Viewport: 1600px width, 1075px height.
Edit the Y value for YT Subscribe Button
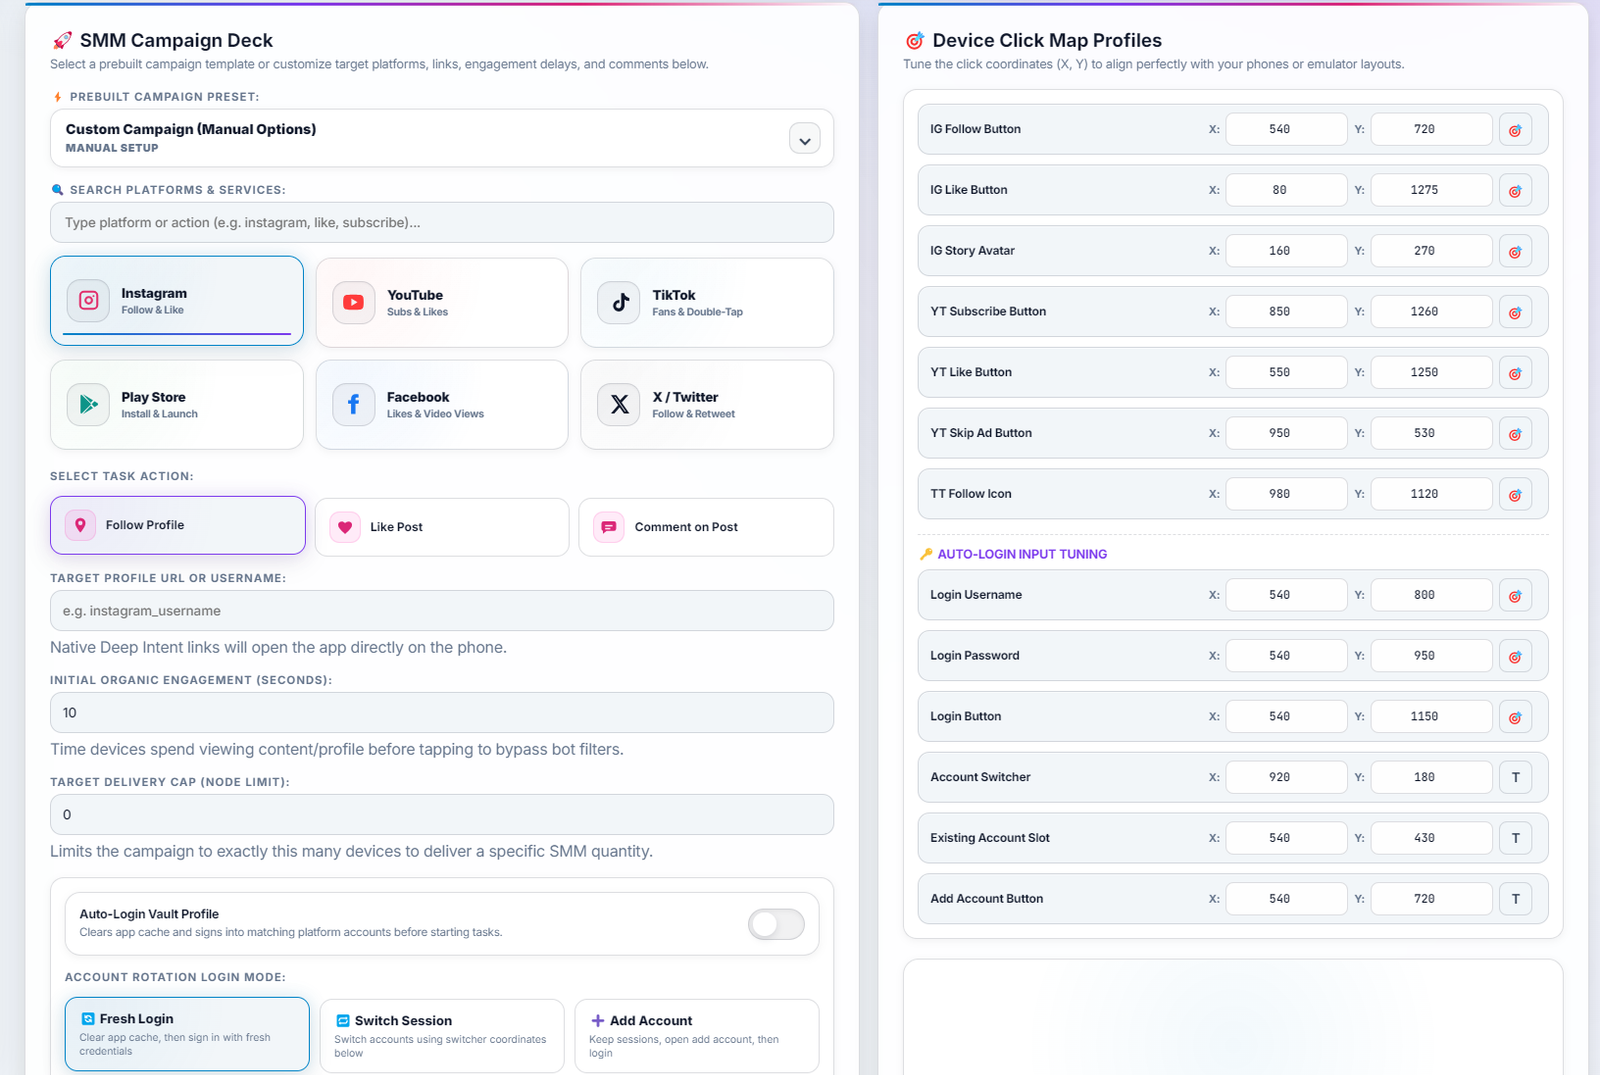pos(1431,312)
